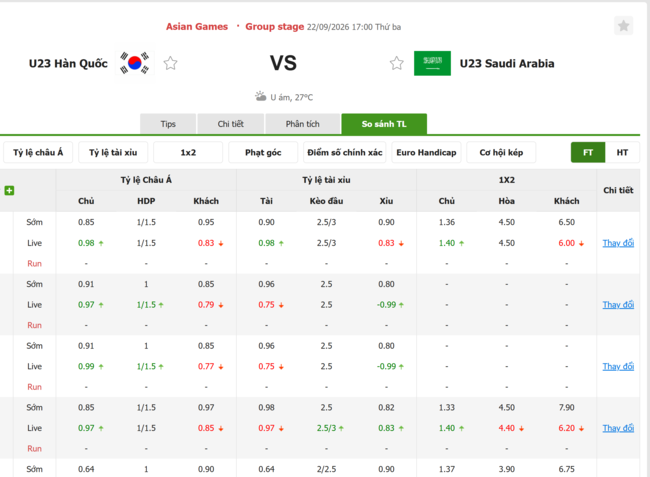The height and width of the screenshot is (477, 650).
Task: Switch to HT half-time odds
Action: click(x=622, y=153)
